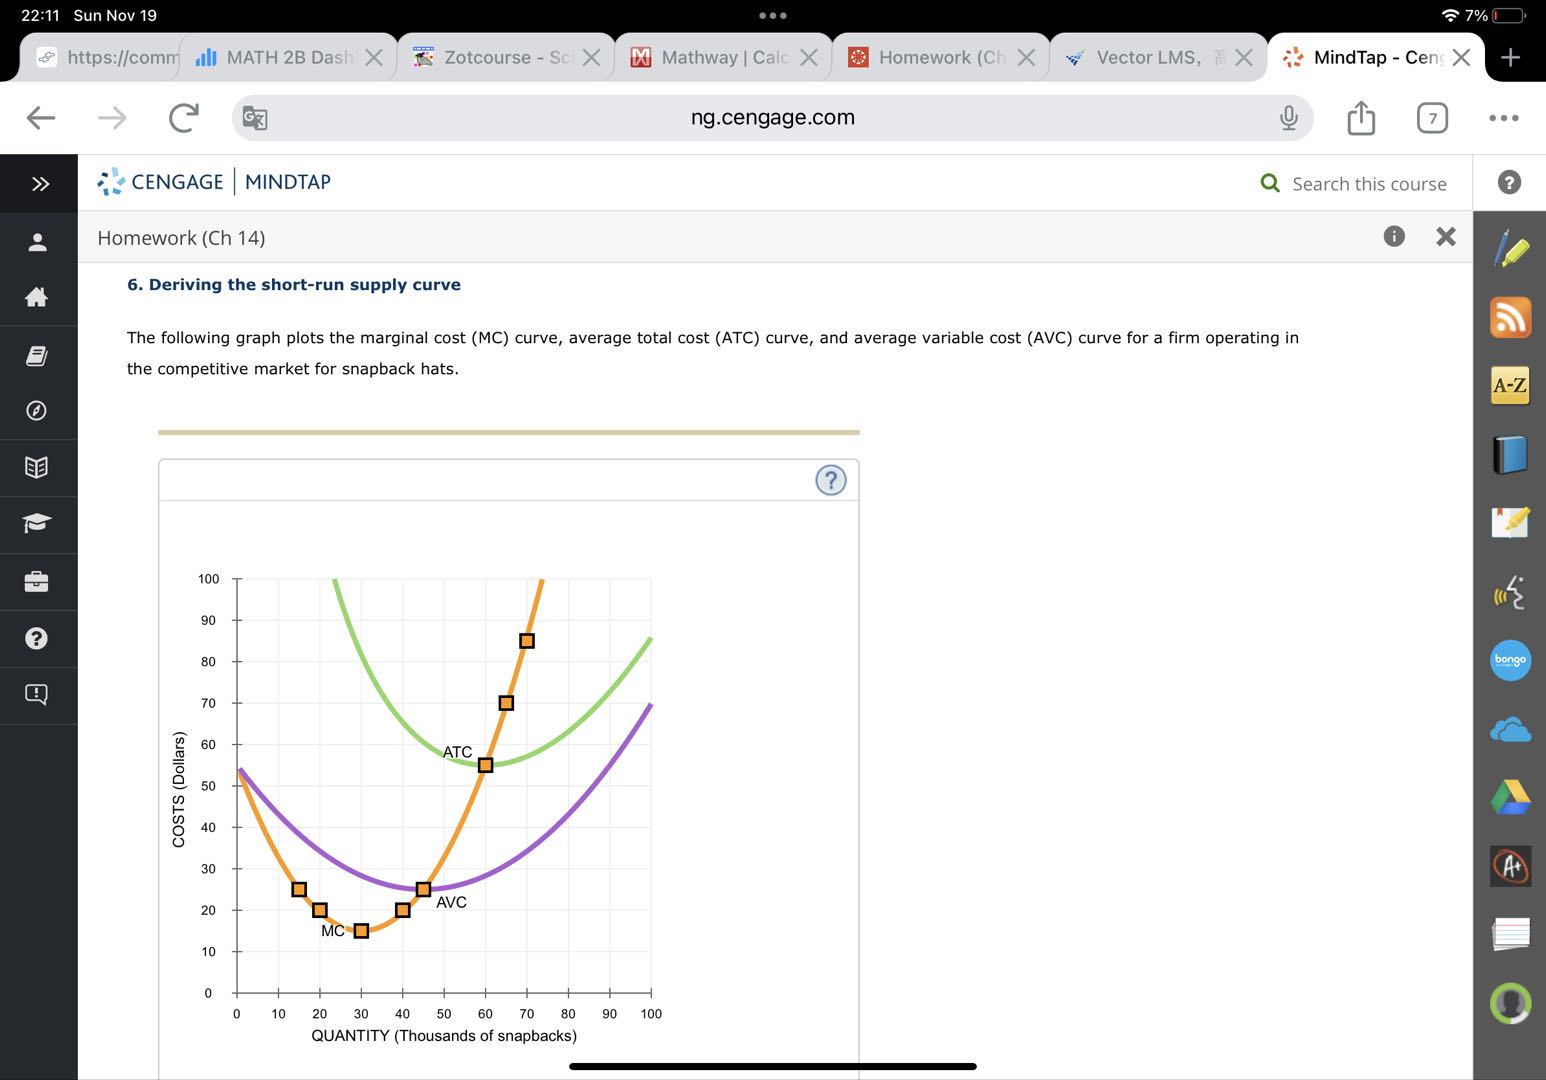Tap the three dots in the status bar
The image size is (1546, 1080).
[772, 16]
